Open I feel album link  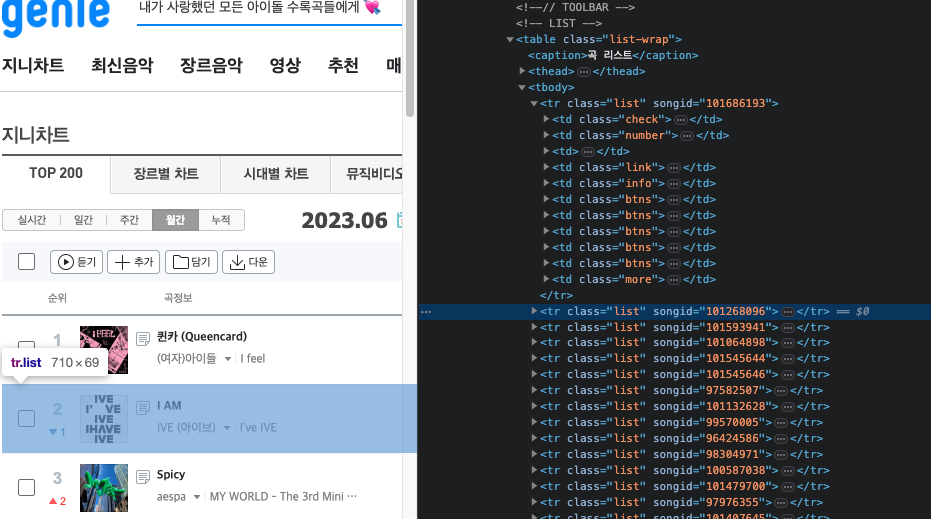(x=252, y=359)
